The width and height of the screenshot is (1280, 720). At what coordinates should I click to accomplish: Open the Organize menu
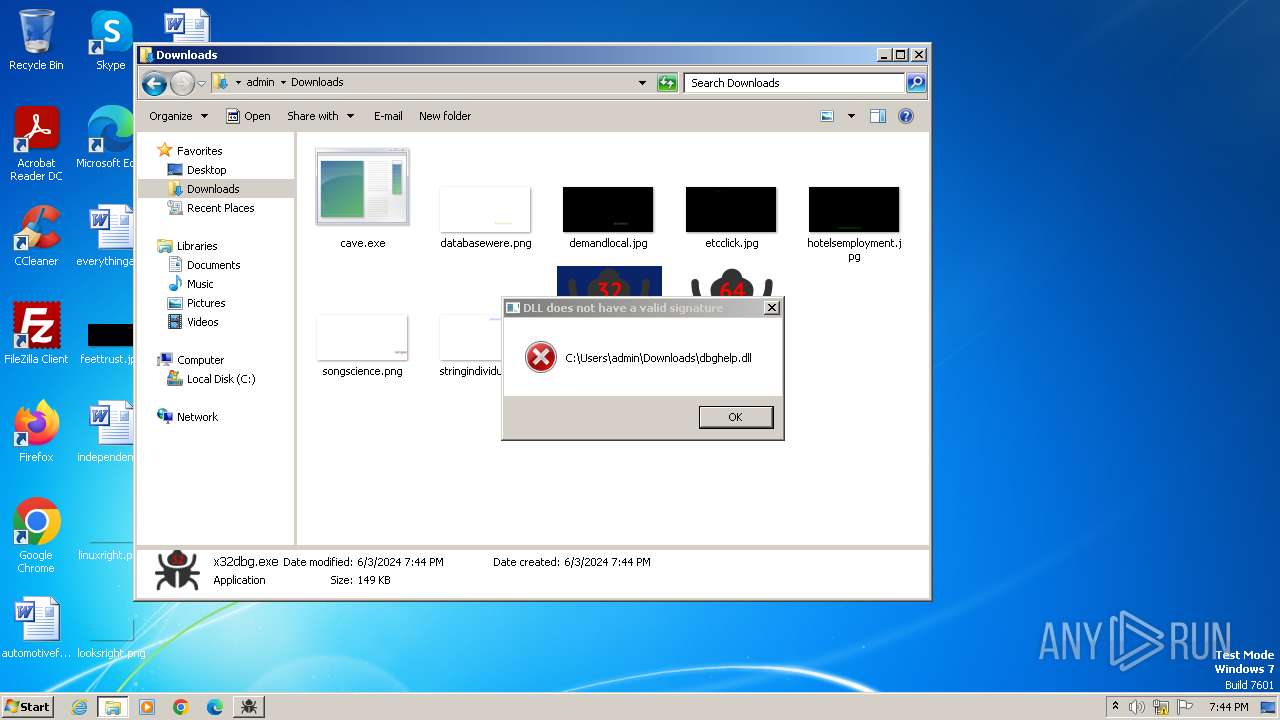pyautogui.click(x=178, y=116)
